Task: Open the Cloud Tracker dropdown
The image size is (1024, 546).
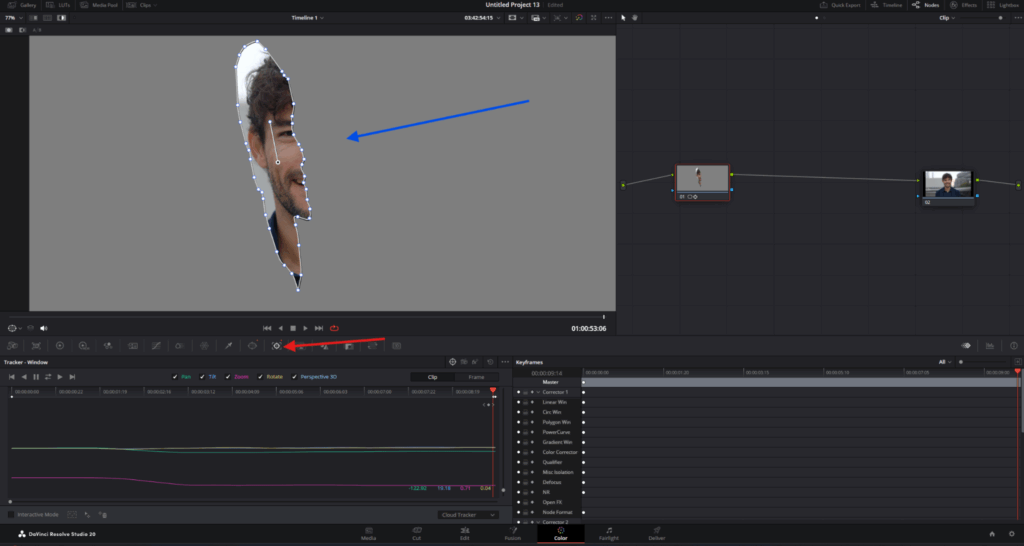Action: 468,514
